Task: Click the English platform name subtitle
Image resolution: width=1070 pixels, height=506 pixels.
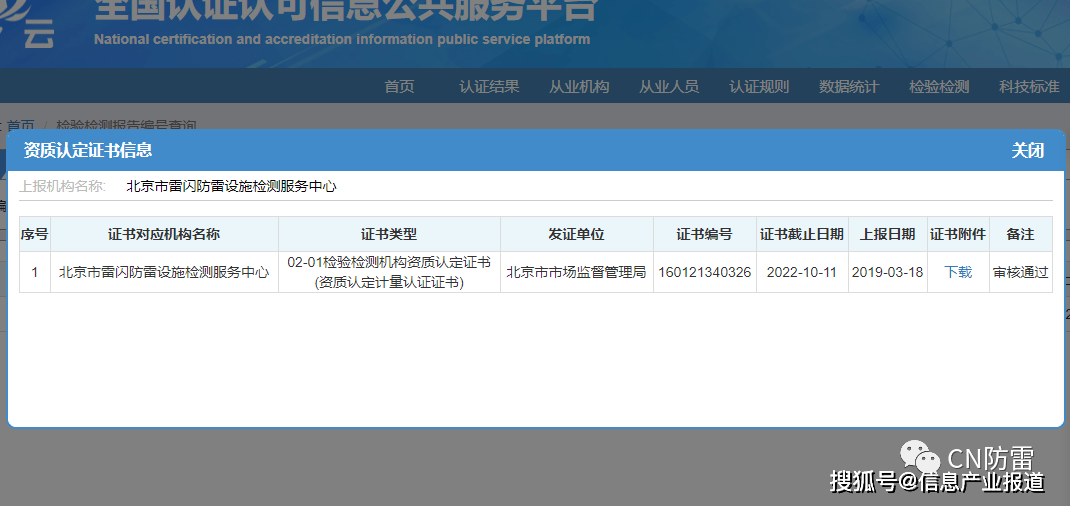Action: [342, 39]
